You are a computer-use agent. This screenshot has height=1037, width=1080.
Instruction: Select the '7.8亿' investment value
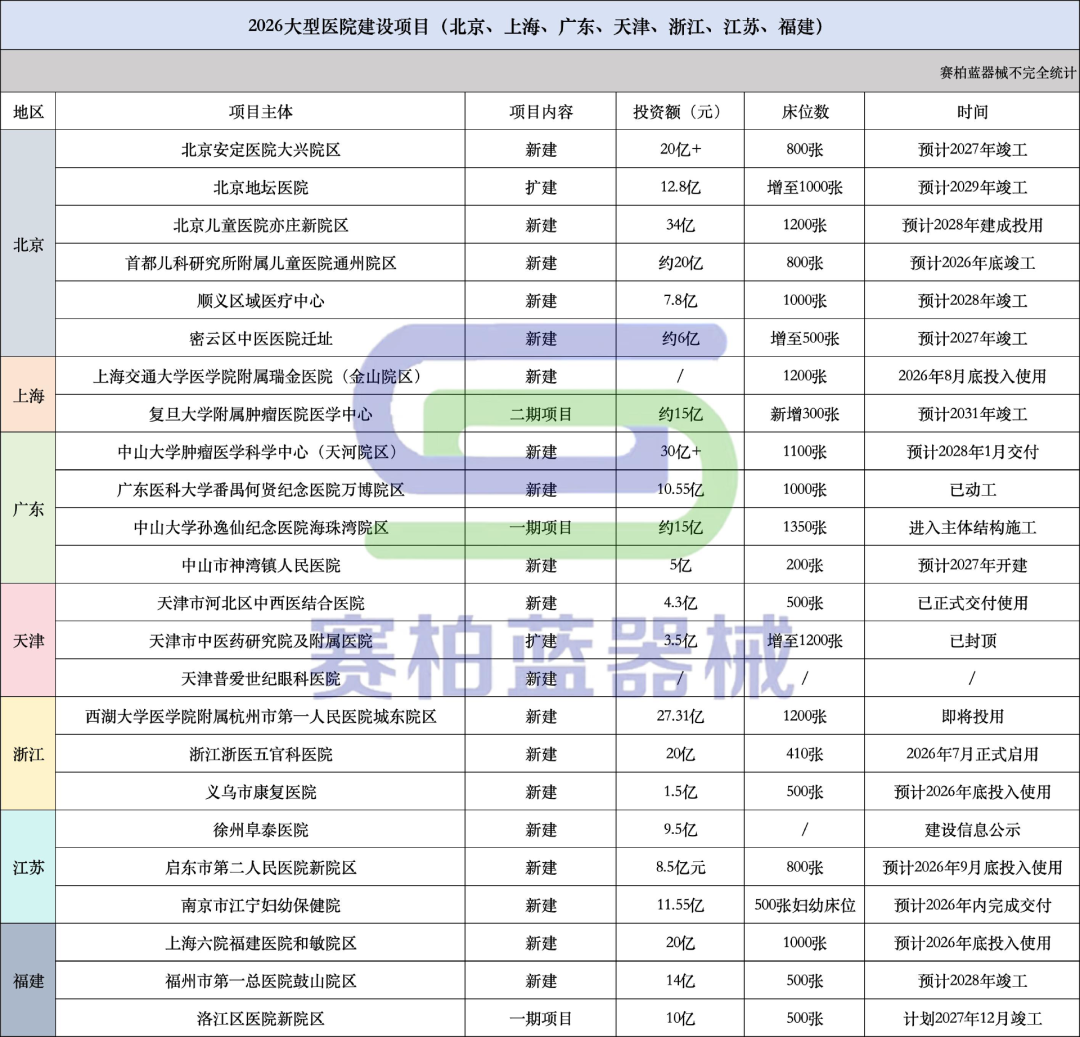[680, 301]
